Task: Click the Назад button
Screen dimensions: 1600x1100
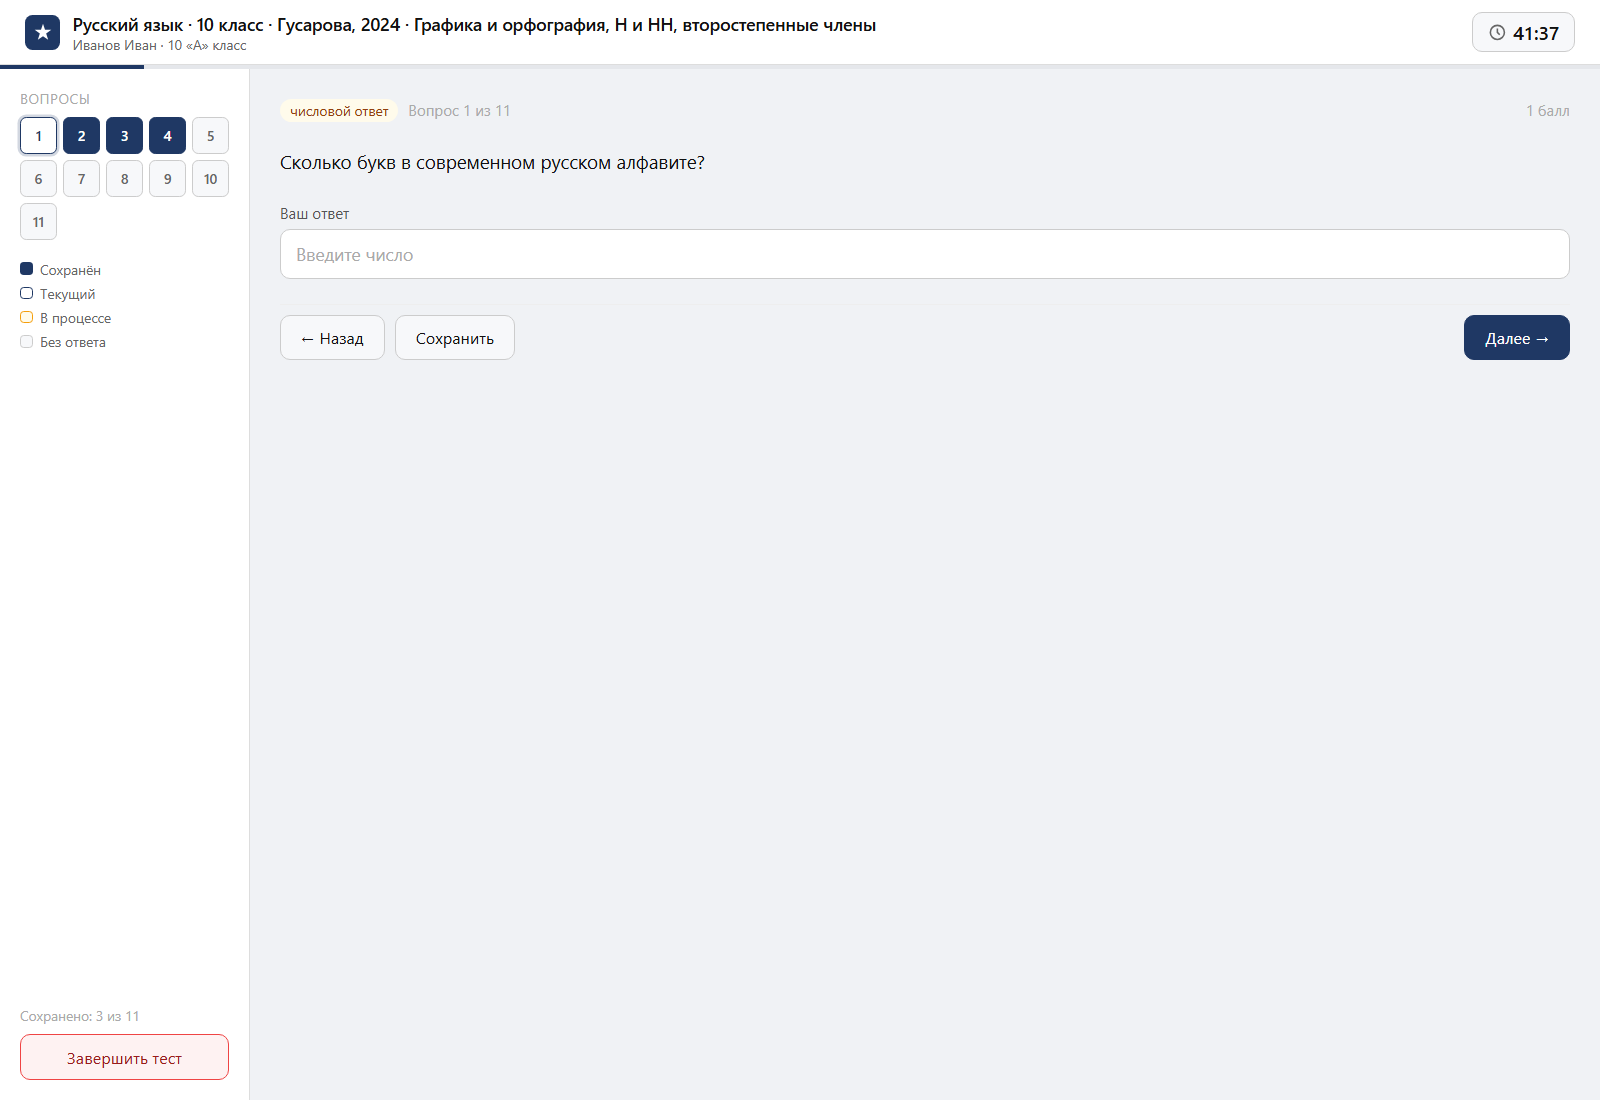Action: [332, 338]
